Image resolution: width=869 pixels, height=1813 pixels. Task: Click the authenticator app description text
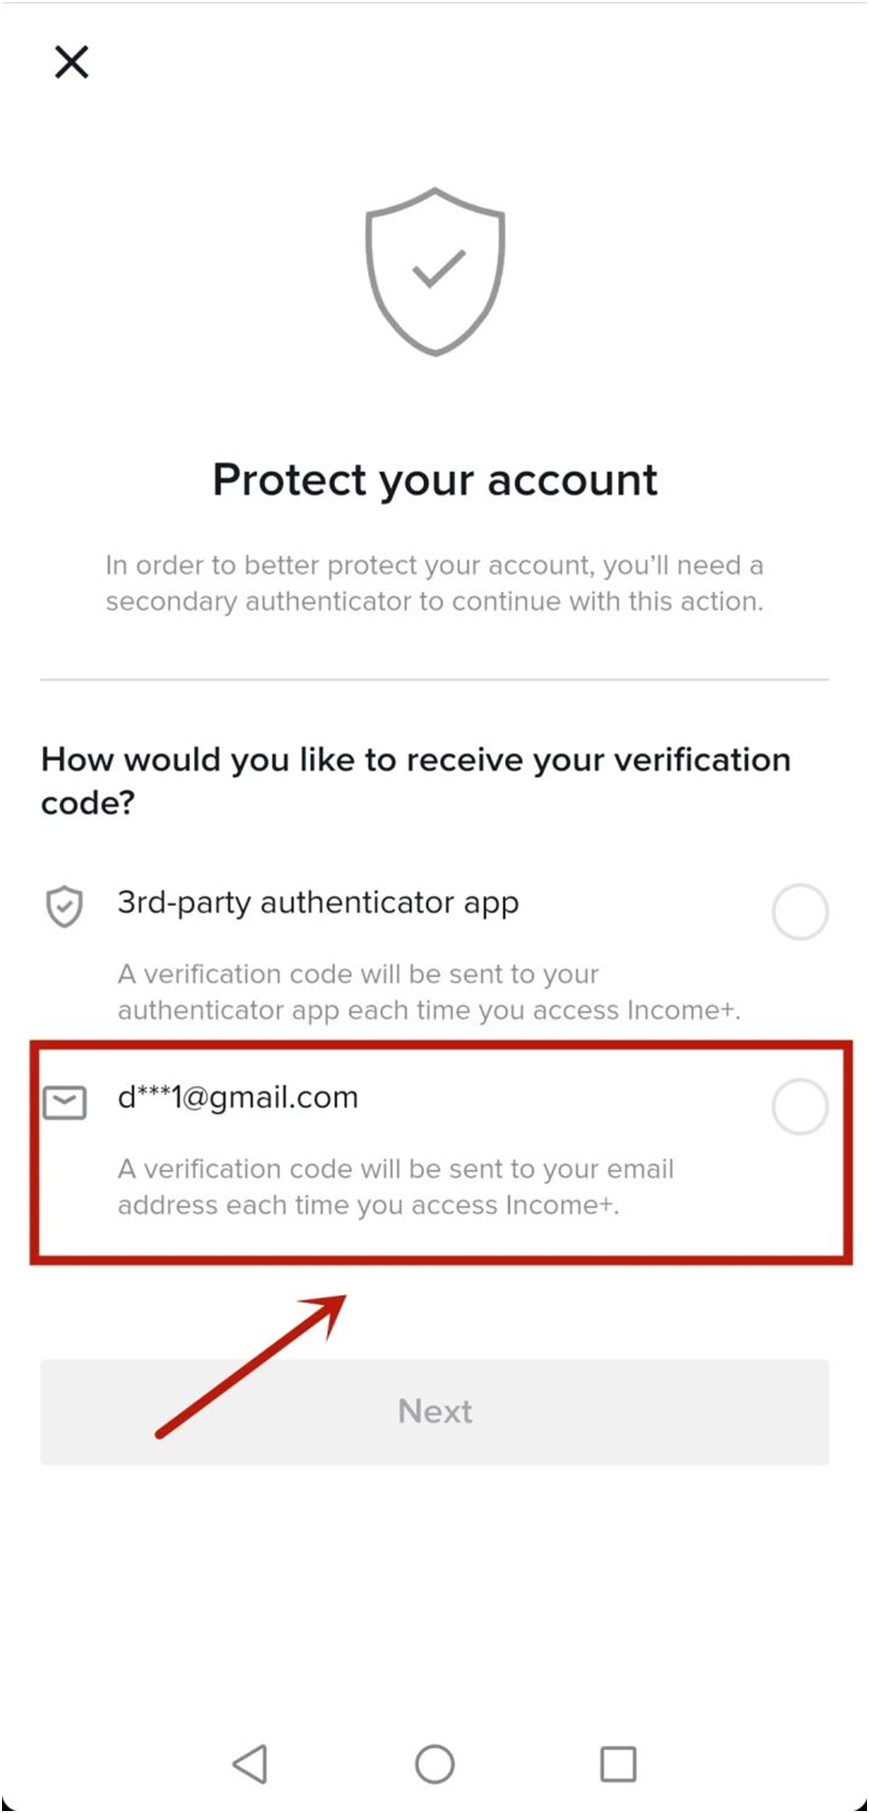(x=429, y=992)
